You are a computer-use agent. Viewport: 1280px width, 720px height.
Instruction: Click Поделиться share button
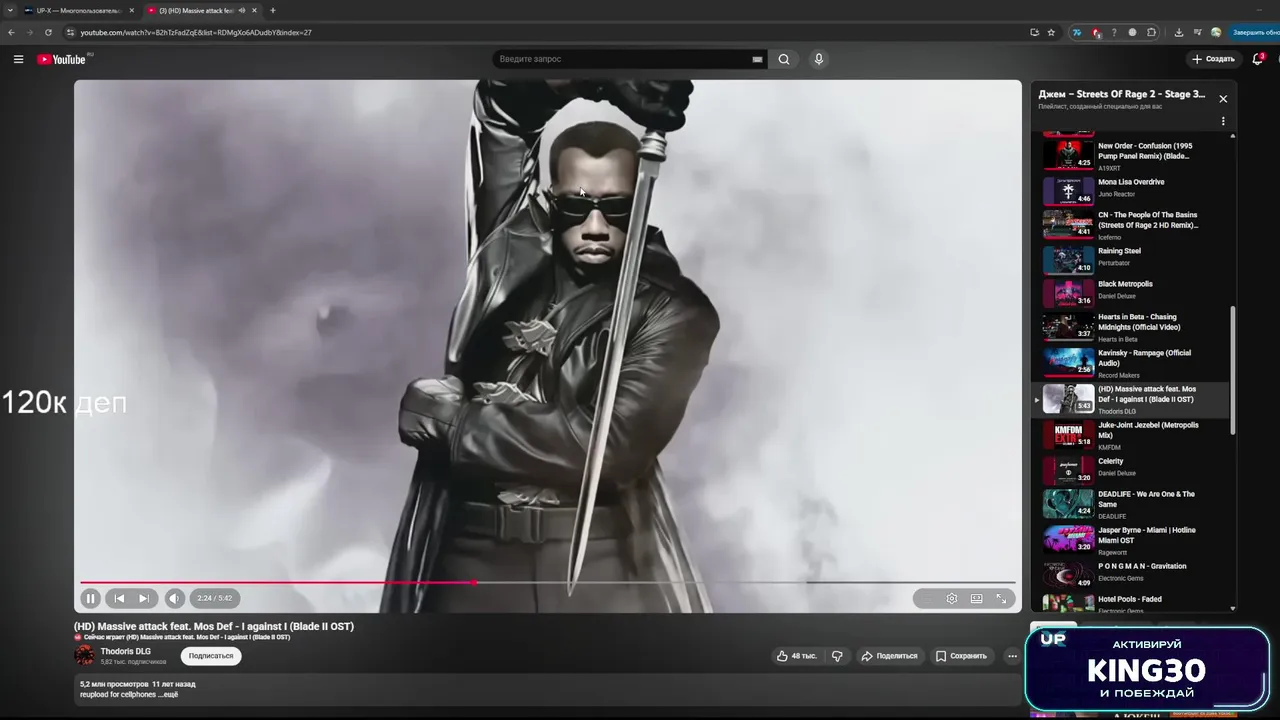(889, 656)
